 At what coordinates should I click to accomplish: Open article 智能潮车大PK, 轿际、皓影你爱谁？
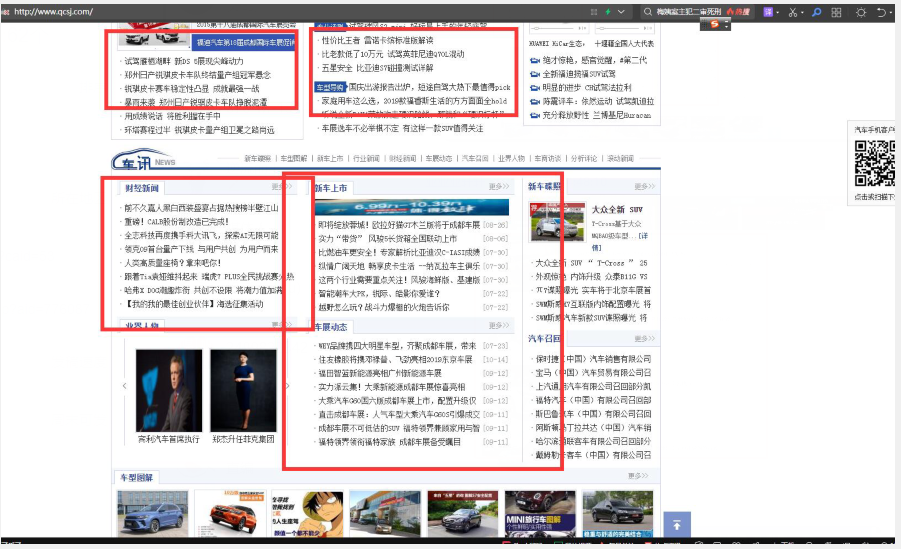(379, 294)
